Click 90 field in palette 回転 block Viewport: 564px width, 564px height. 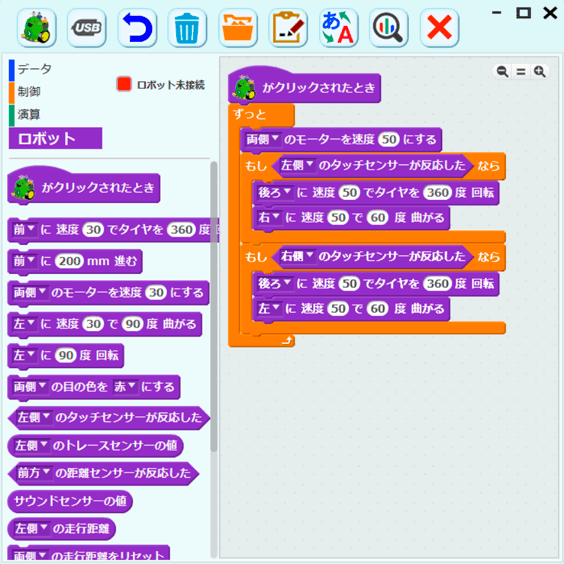[x=66, y=355]
